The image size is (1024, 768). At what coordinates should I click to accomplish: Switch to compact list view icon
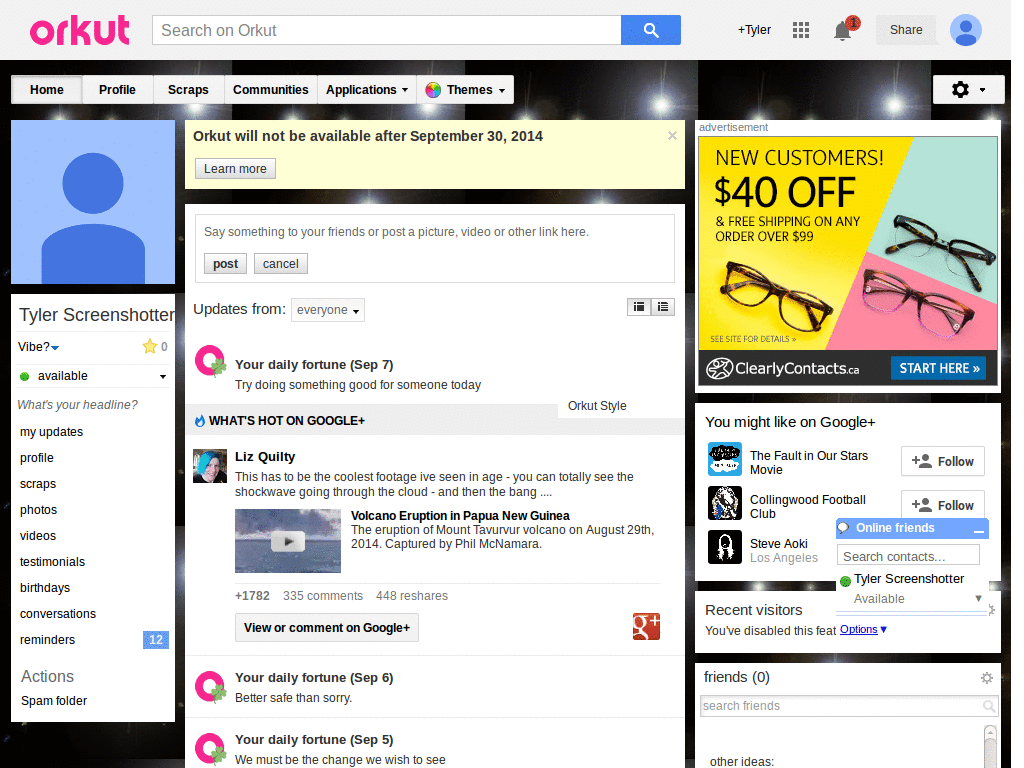click(663, 307)
